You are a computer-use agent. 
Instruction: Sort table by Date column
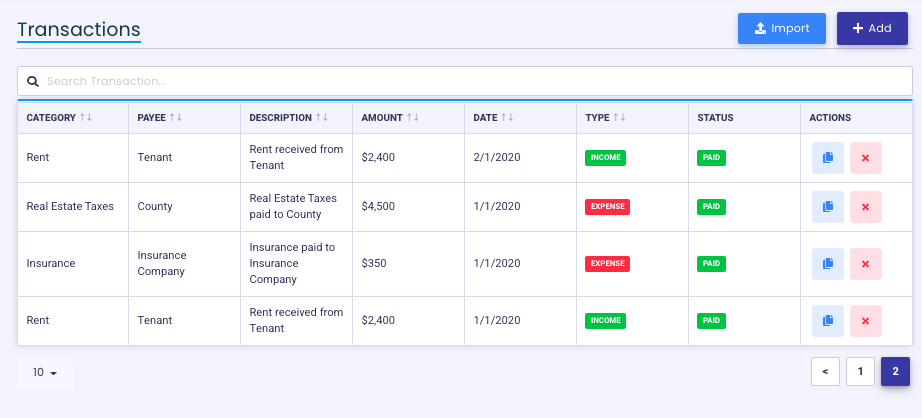pos(507,118)
